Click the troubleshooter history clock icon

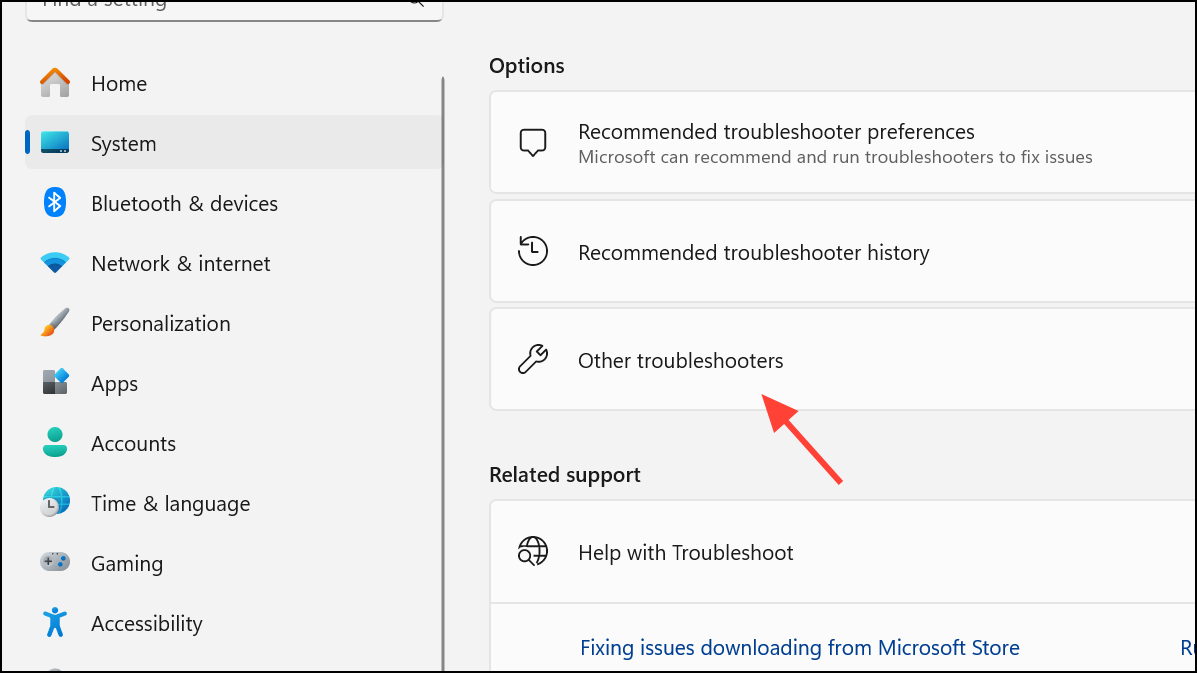[x=533, y=252]
